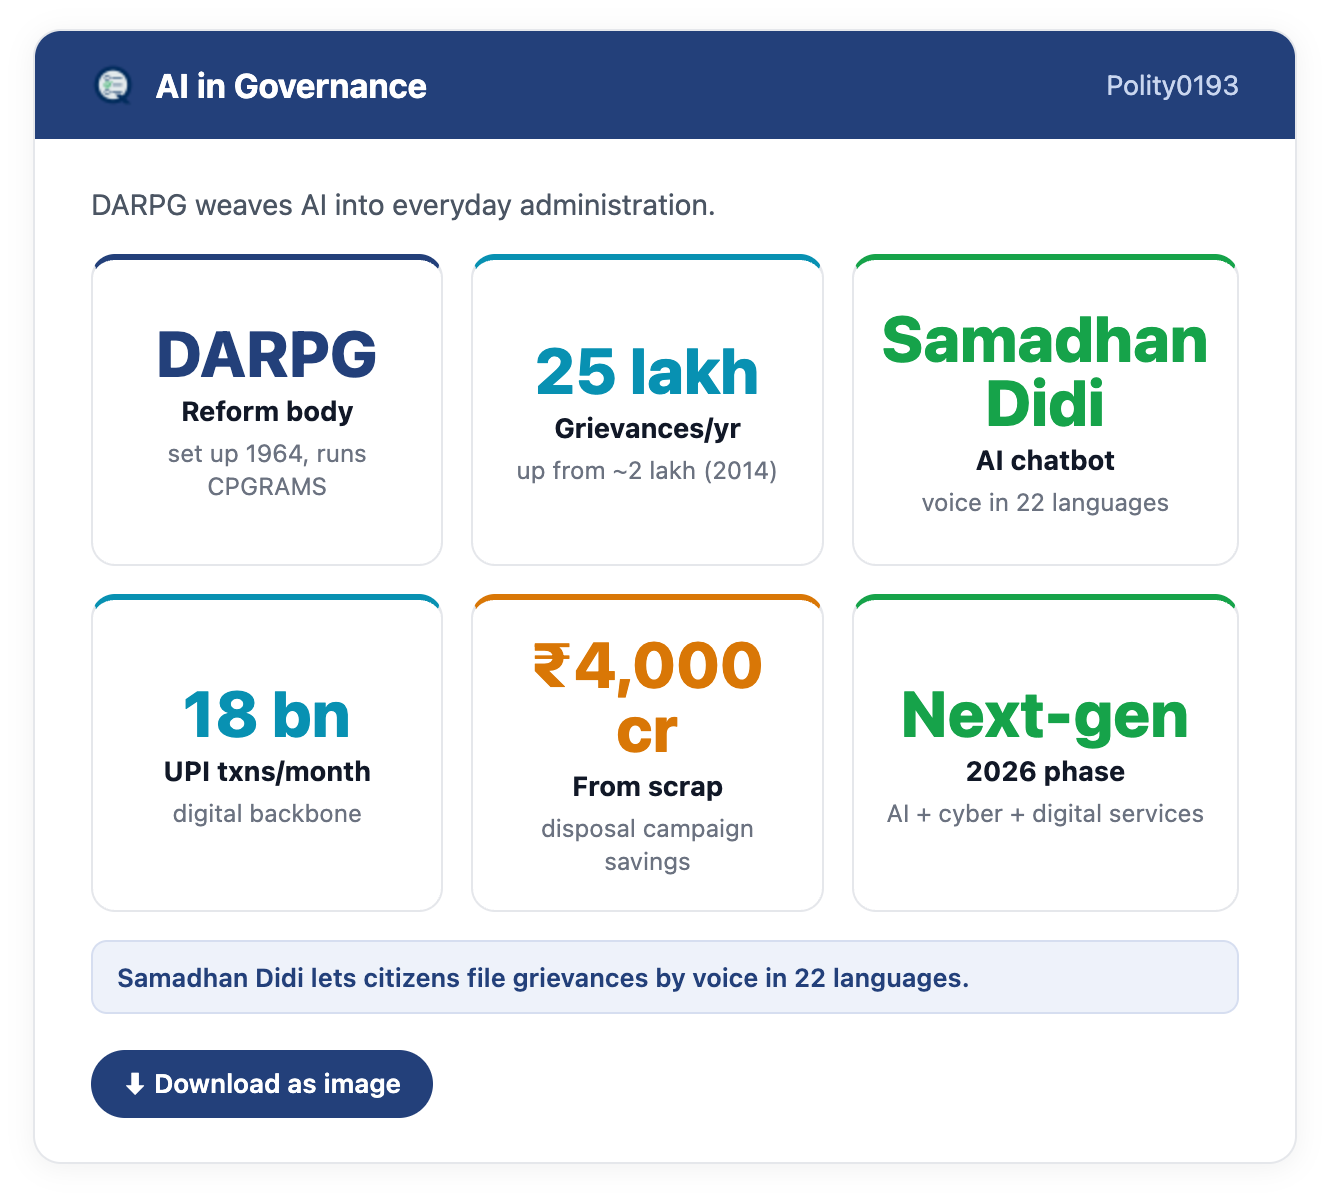Click the teal 18 bn figure

pos(267,716)
